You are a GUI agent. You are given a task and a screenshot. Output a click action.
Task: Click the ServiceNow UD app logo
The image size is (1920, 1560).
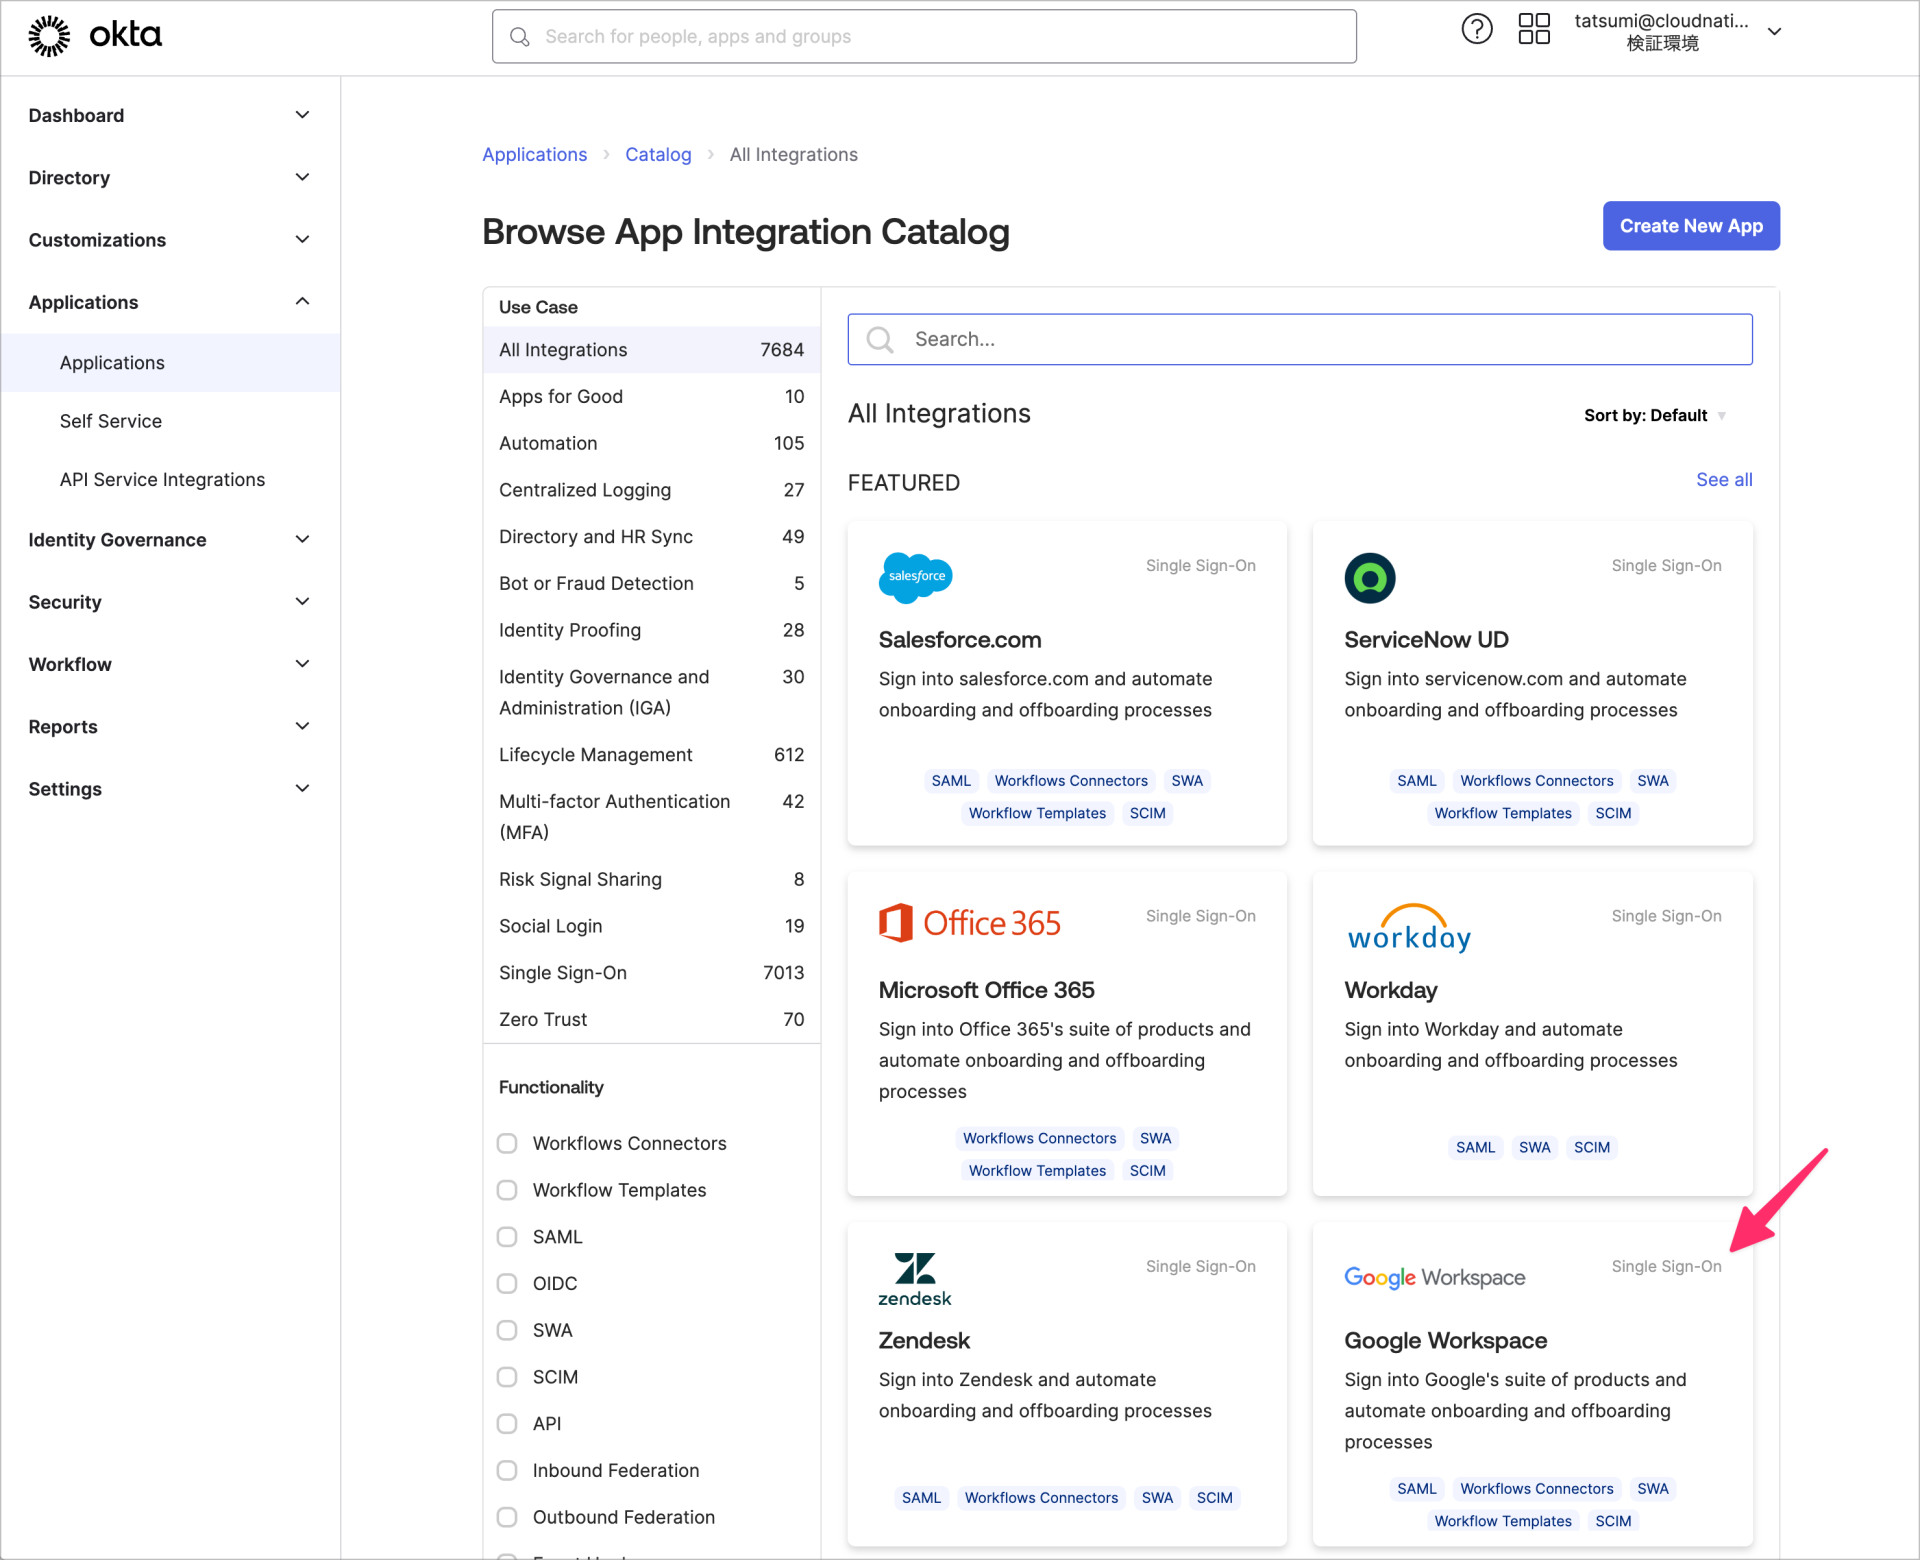pos(1370,577)
